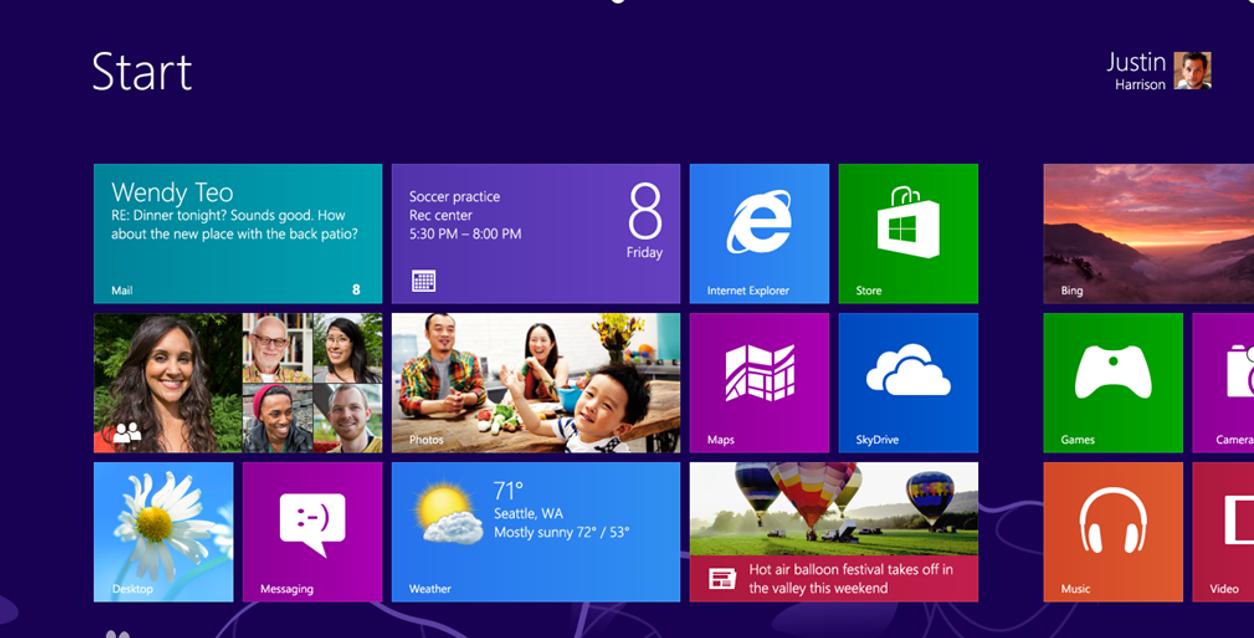The image size is (1254, 638).
Task: Click the large woman's photo on People tile
Action: [x=168, y=383]
